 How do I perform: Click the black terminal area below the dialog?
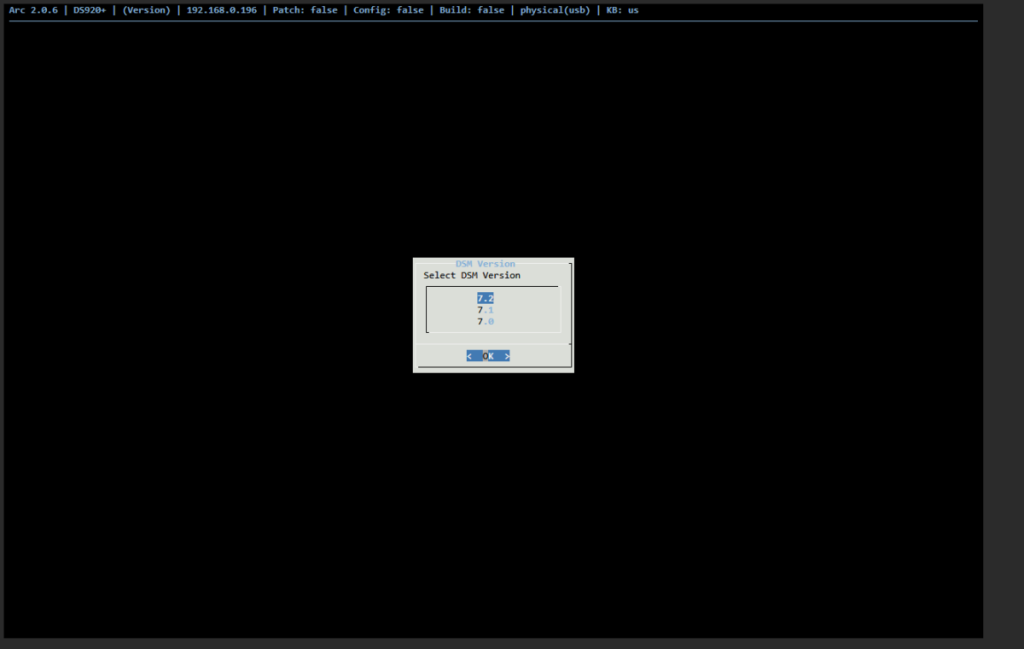tap(490, 500)
